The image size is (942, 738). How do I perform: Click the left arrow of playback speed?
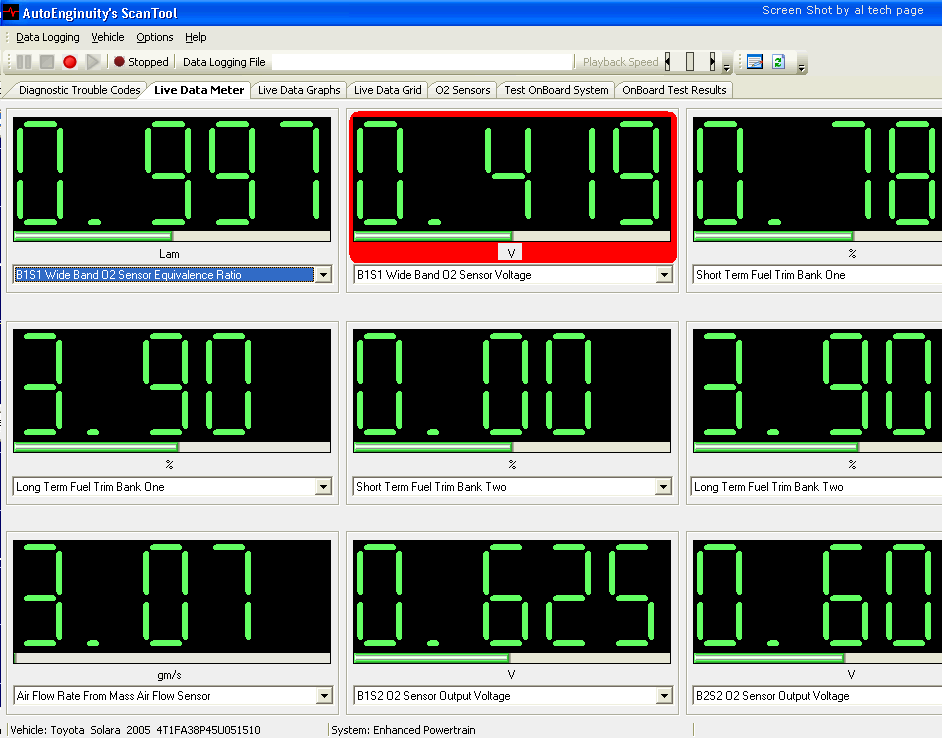(668, 62)
